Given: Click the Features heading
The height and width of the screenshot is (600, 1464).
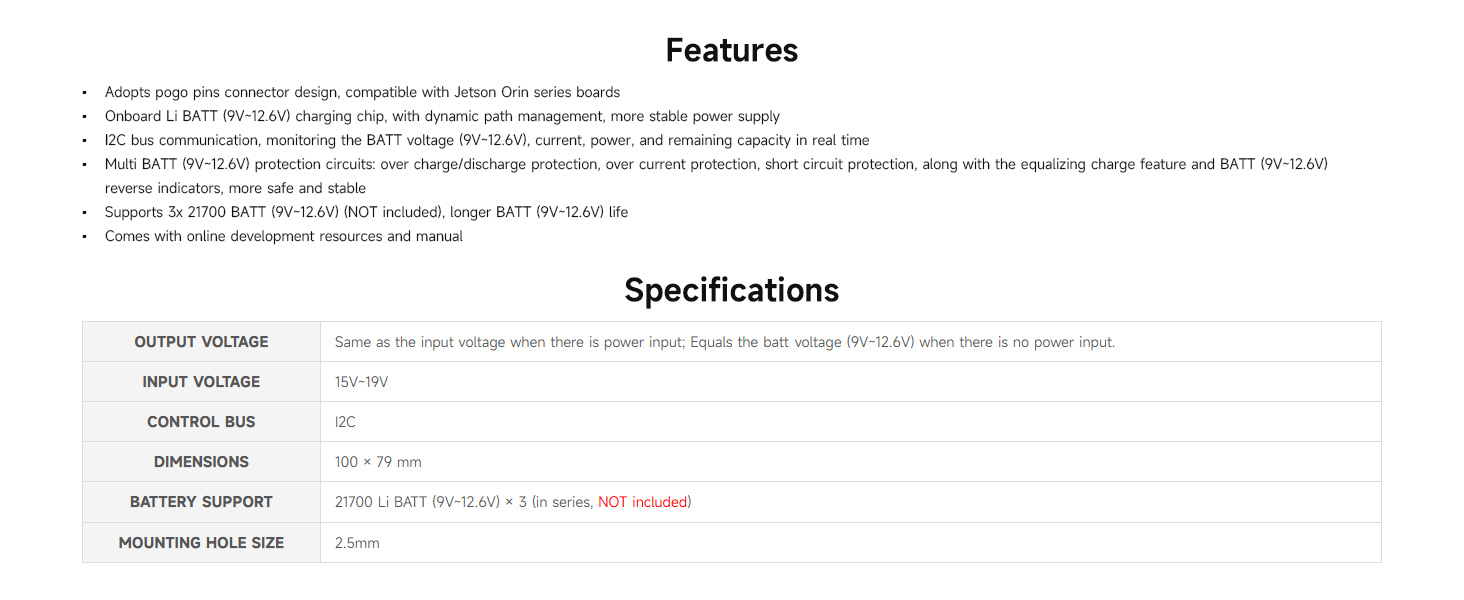Looking at the screenshot, I should point(732,50).
